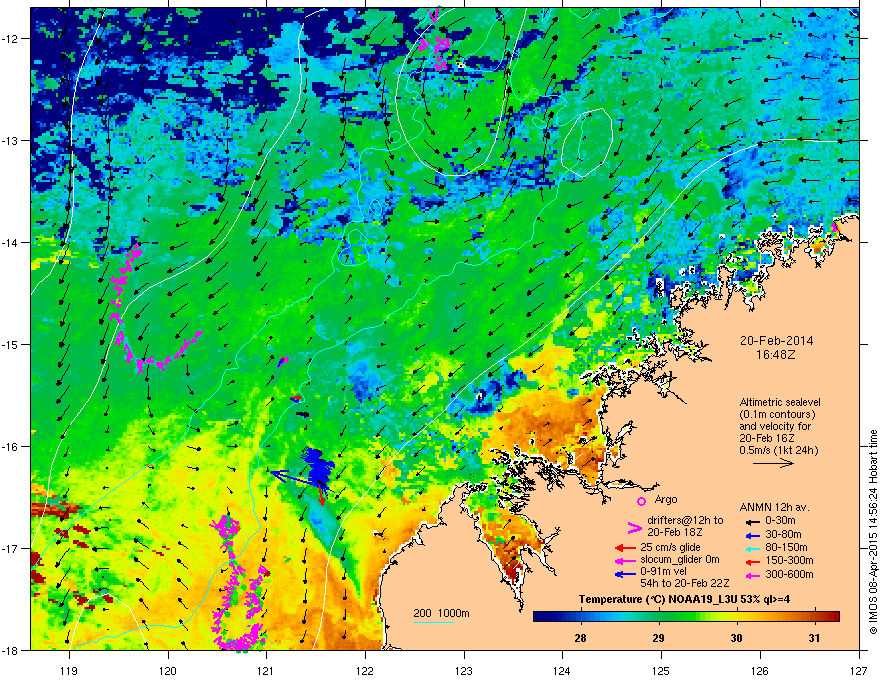
Task: Click the red 25 cm/s glide arrow
Action: click(x=624, y=548)
